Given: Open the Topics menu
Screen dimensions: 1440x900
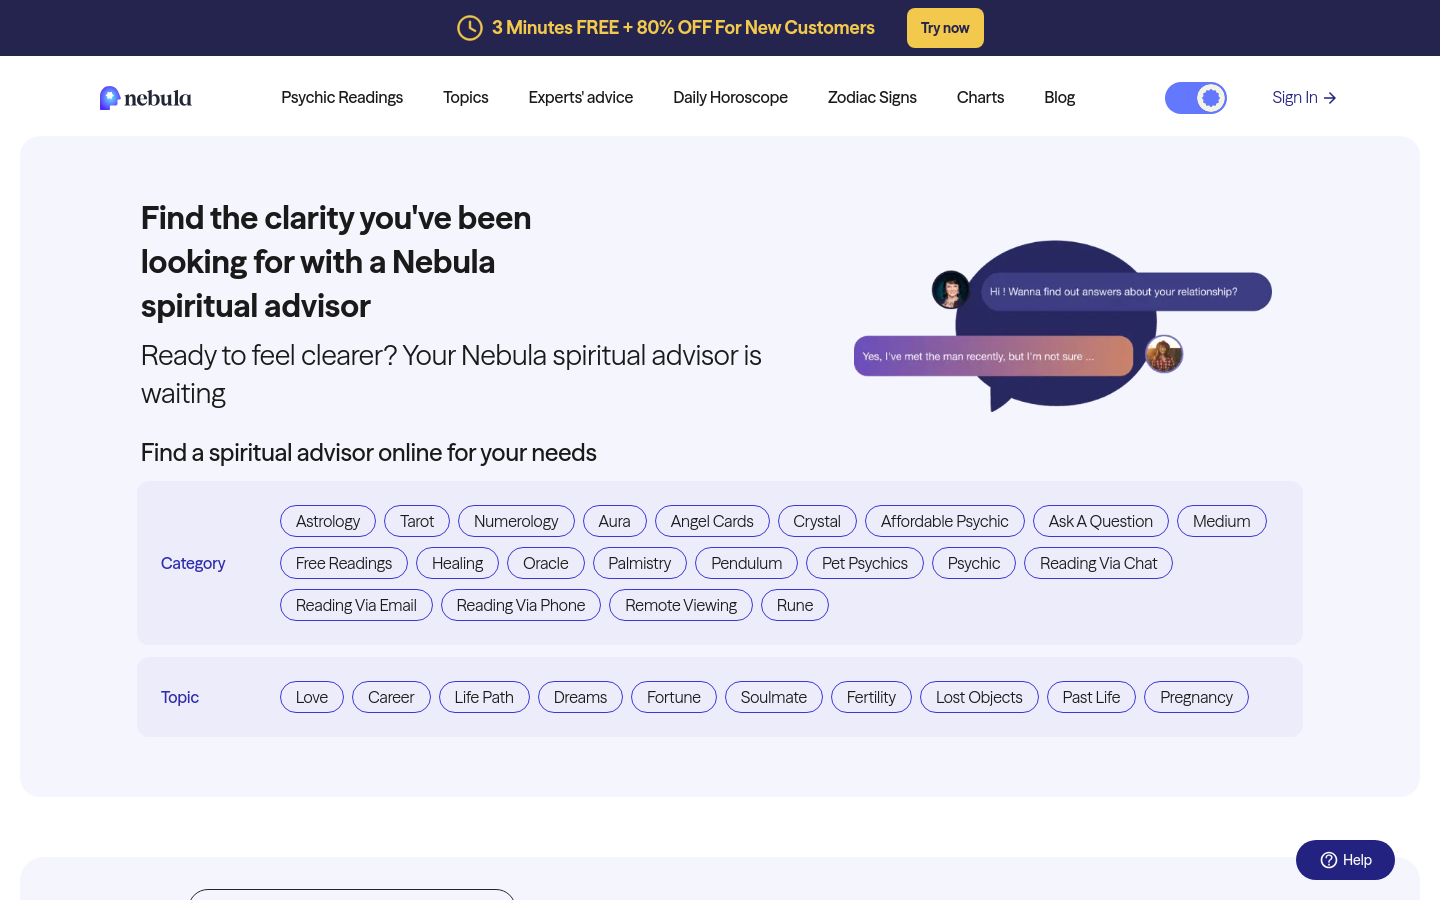Looking at the screenshot, I should (466, 97).
